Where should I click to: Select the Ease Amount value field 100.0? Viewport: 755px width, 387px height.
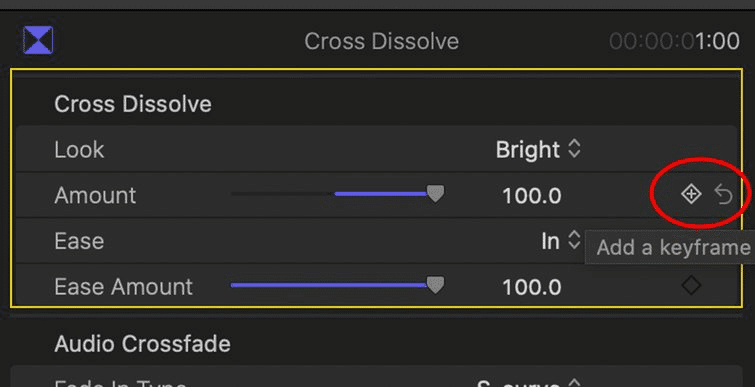[x=532, y=287]
